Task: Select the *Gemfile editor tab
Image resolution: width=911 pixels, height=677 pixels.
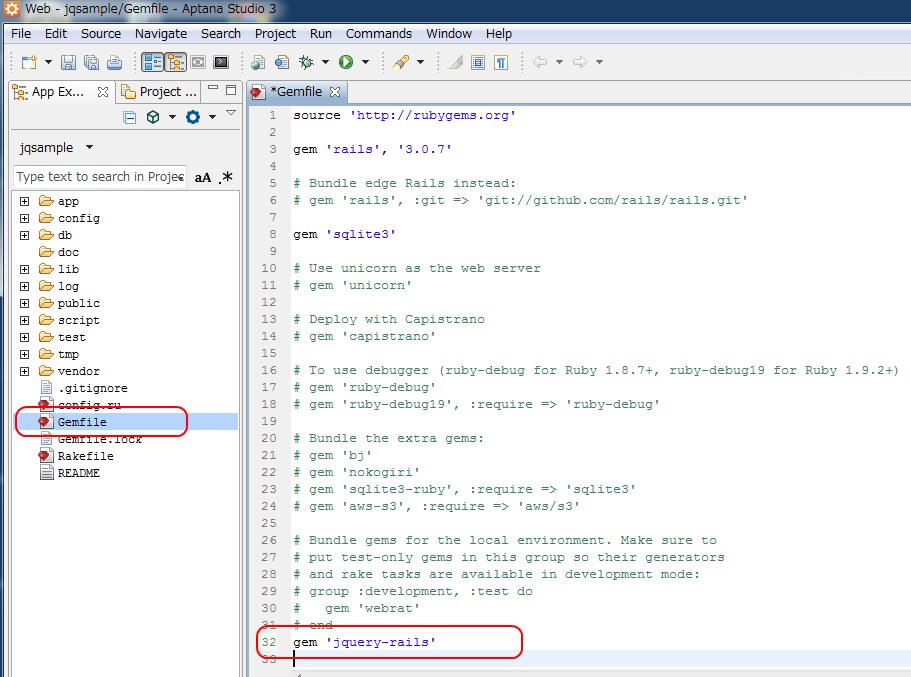Action: [x=296, y=92]
